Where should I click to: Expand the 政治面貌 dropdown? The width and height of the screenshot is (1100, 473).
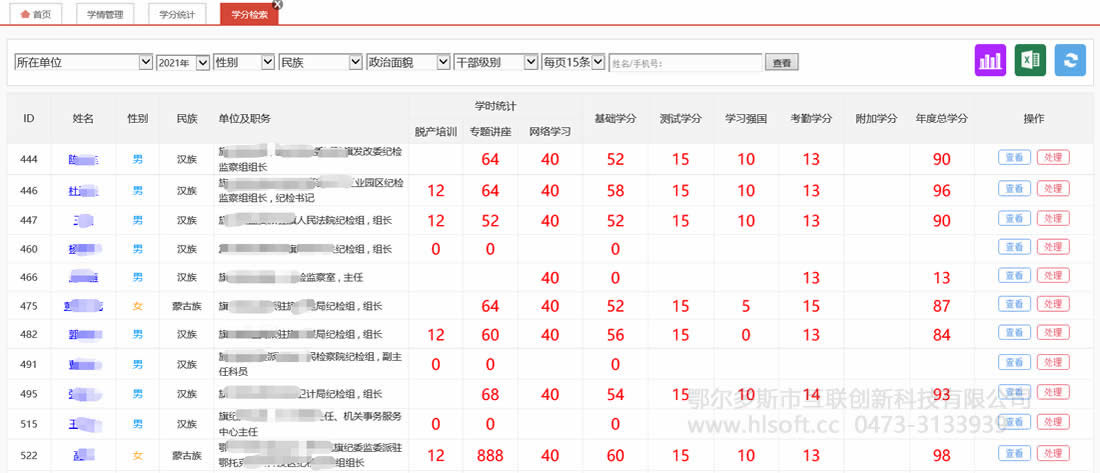click(x=408, y=62)
